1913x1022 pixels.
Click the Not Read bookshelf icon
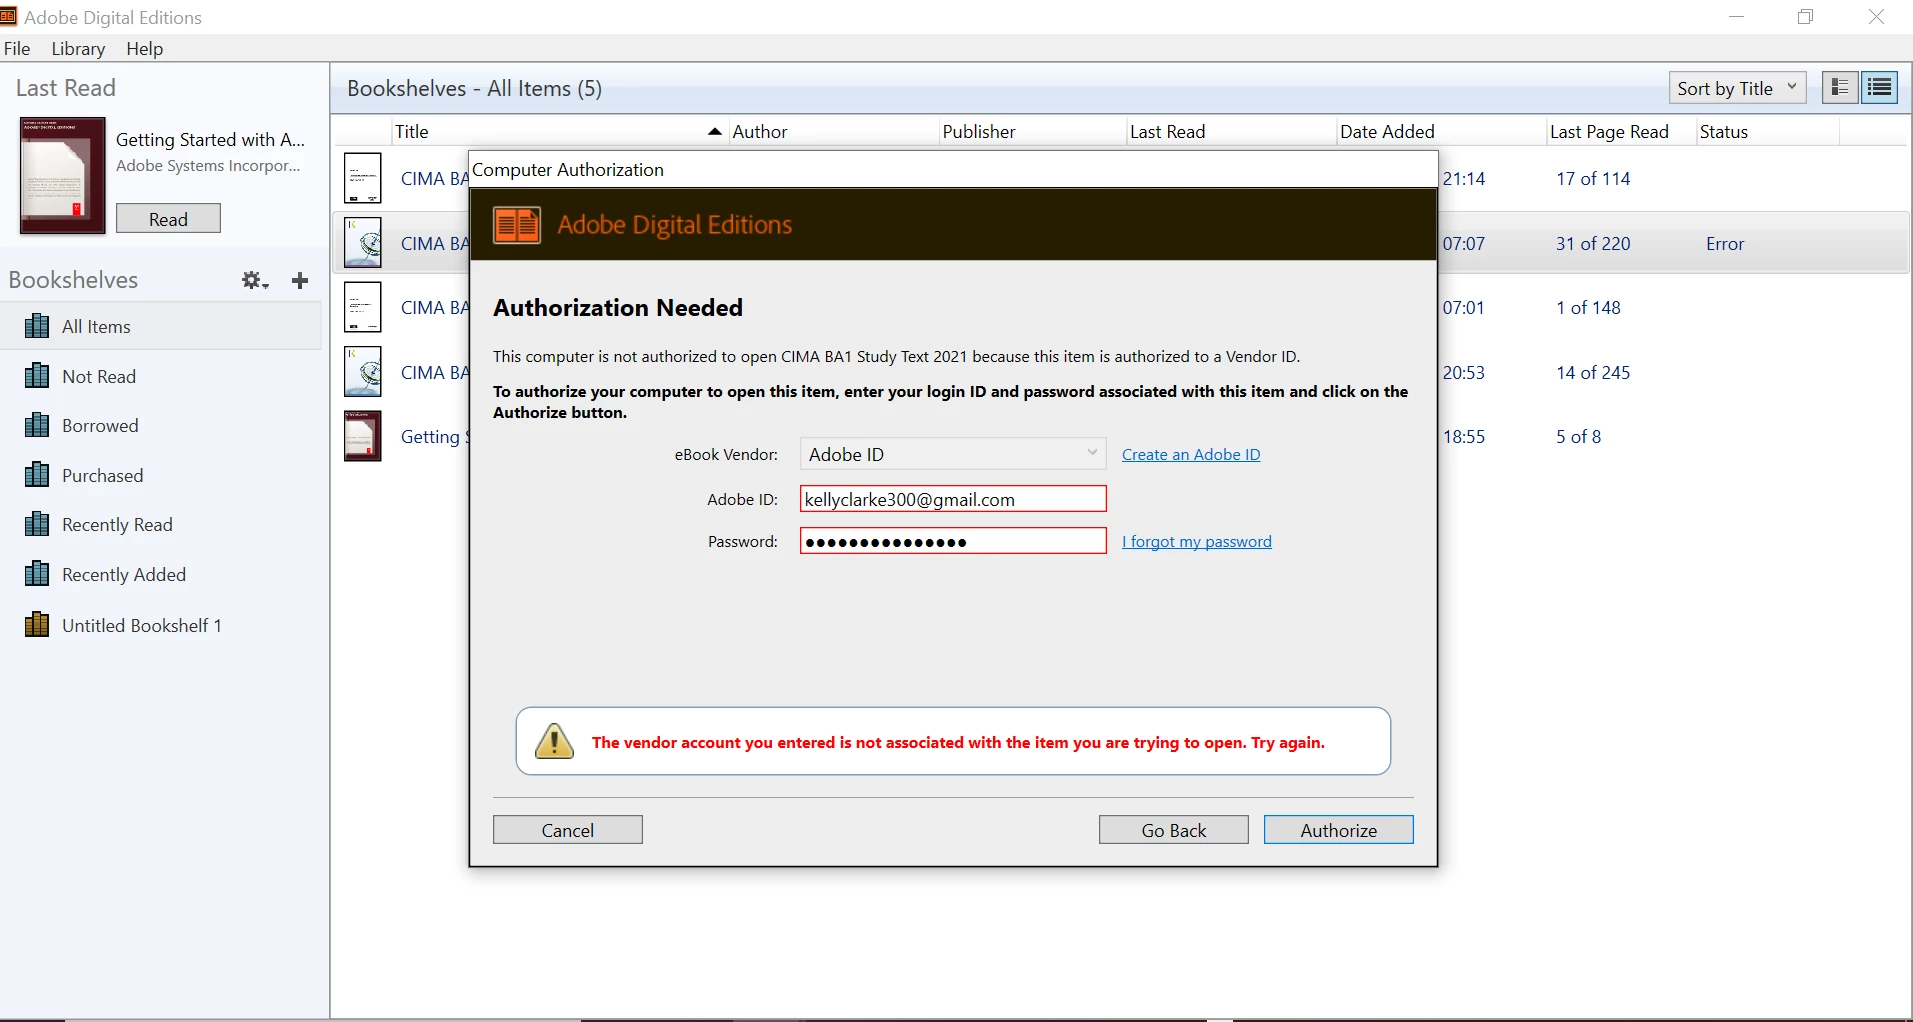(x=37, y=376)
